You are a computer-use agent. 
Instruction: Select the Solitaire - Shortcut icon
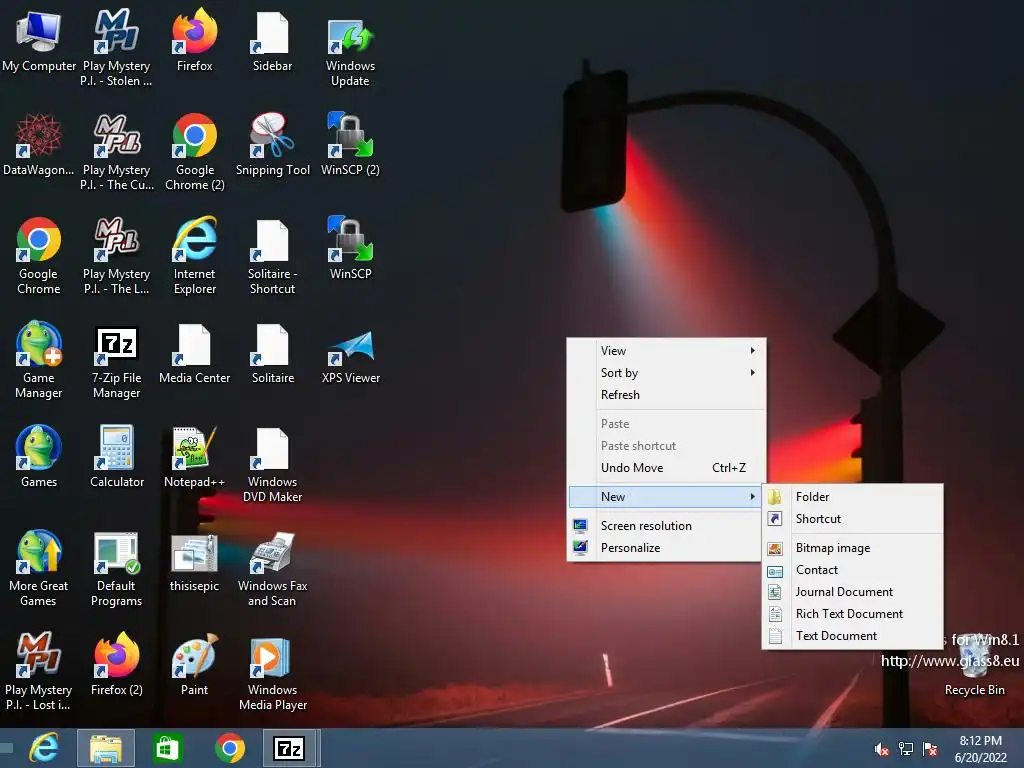[x=272, y=255]
